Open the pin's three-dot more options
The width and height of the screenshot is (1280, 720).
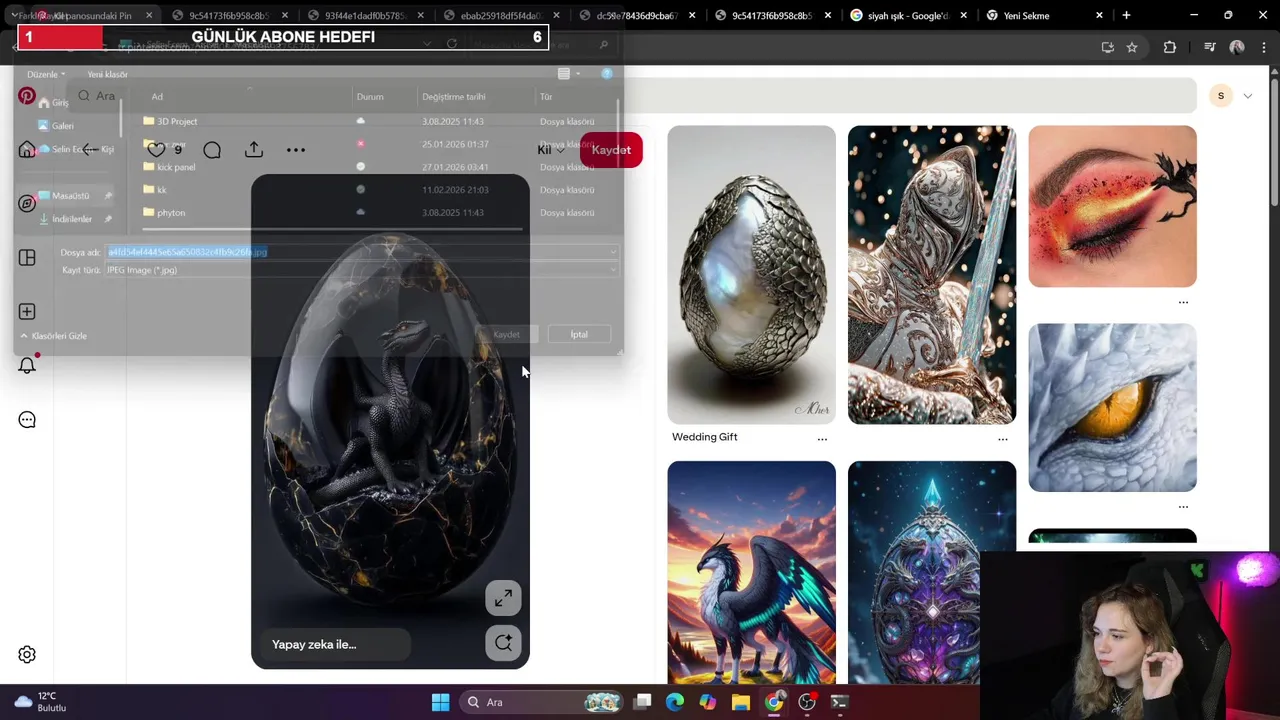296,150
